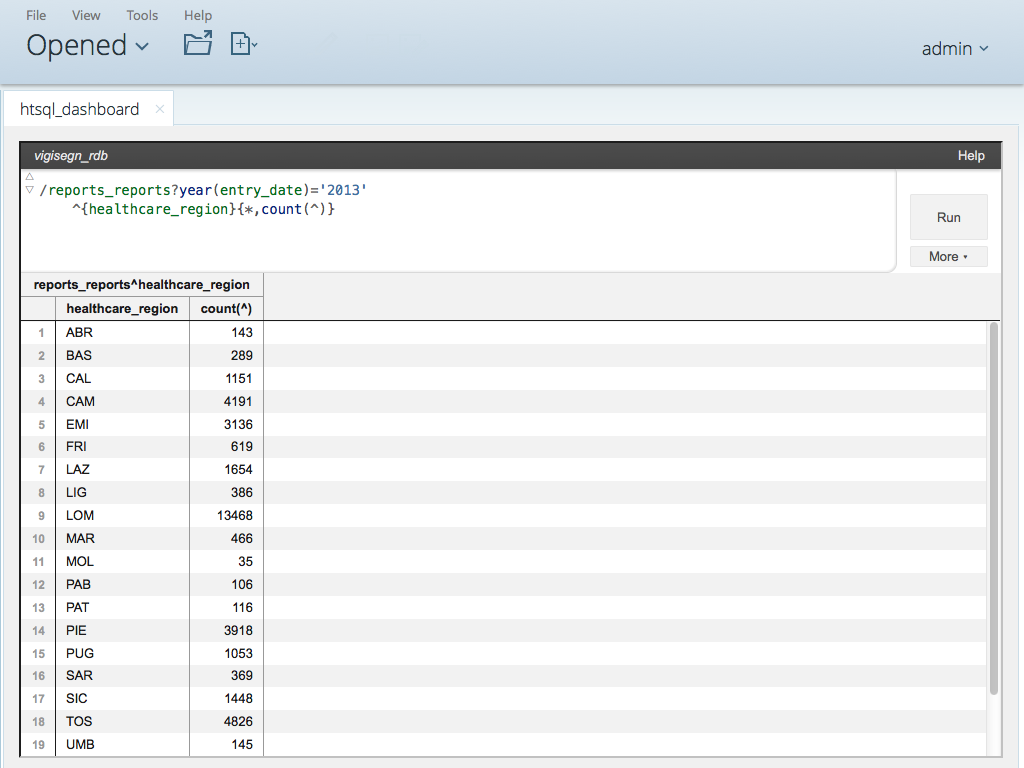Select the CAM region cell
Screen dimensions: 1024x768
122,401
